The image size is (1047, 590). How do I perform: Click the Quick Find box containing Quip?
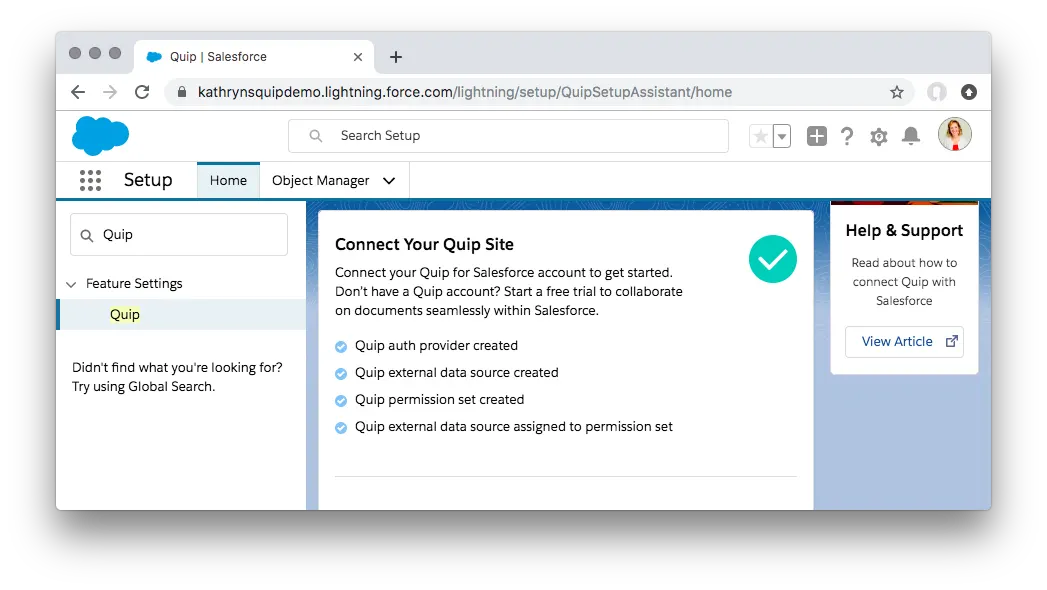tap(179, 235)
